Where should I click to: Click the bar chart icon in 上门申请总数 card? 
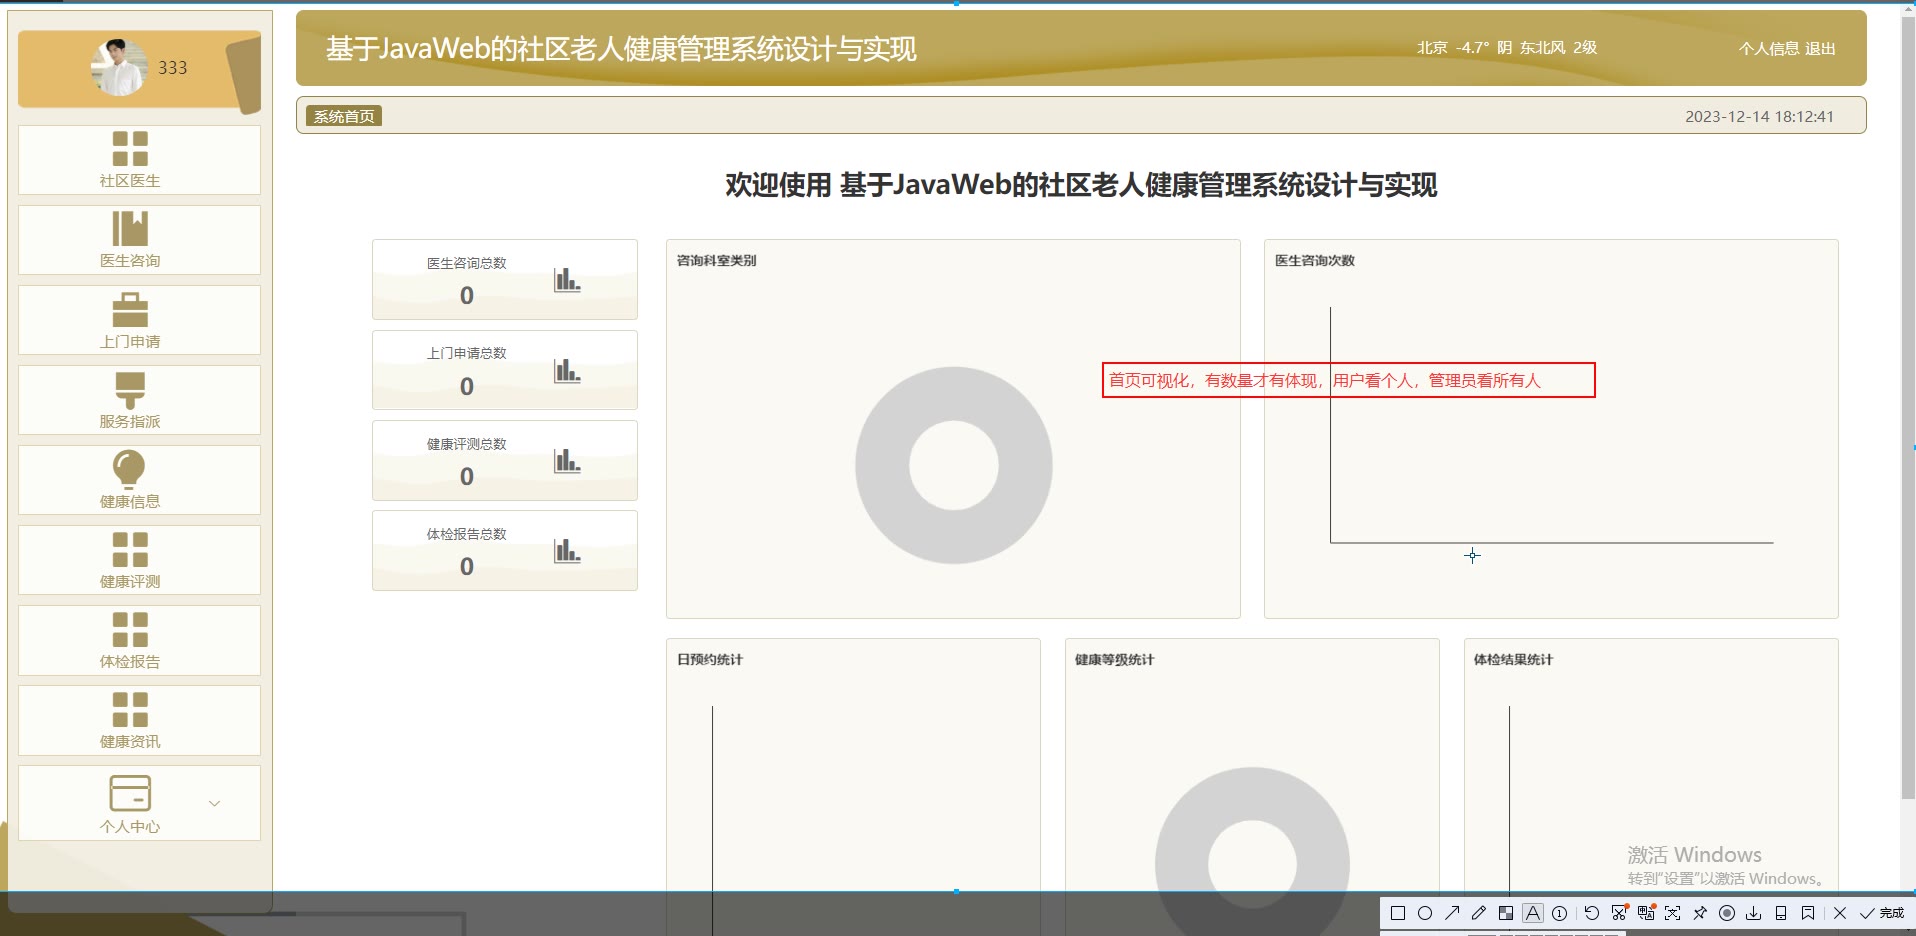pyautogui.click(x=567, y=370)
